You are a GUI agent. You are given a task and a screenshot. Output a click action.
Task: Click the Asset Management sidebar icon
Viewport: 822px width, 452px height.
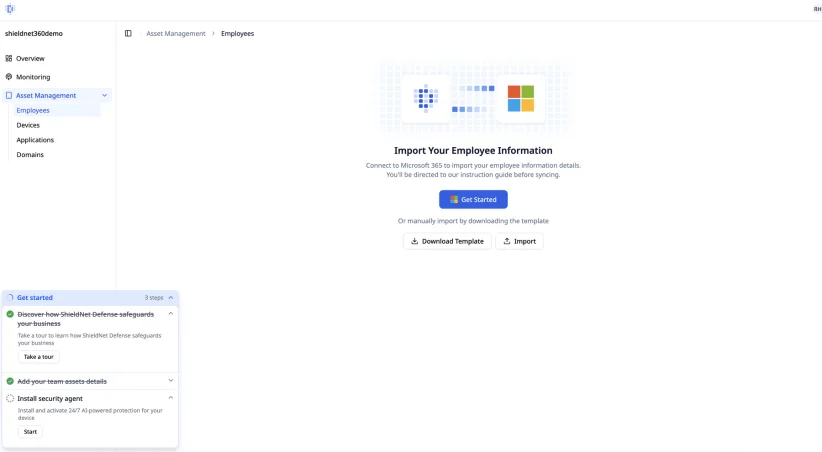pos(9,95)
